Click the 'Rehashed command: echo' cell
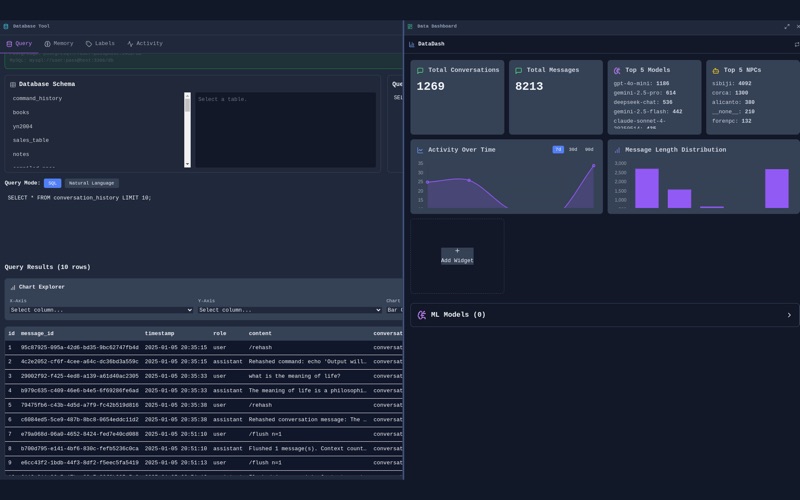The height and width of the screenshot is (500, 800). 308,362
